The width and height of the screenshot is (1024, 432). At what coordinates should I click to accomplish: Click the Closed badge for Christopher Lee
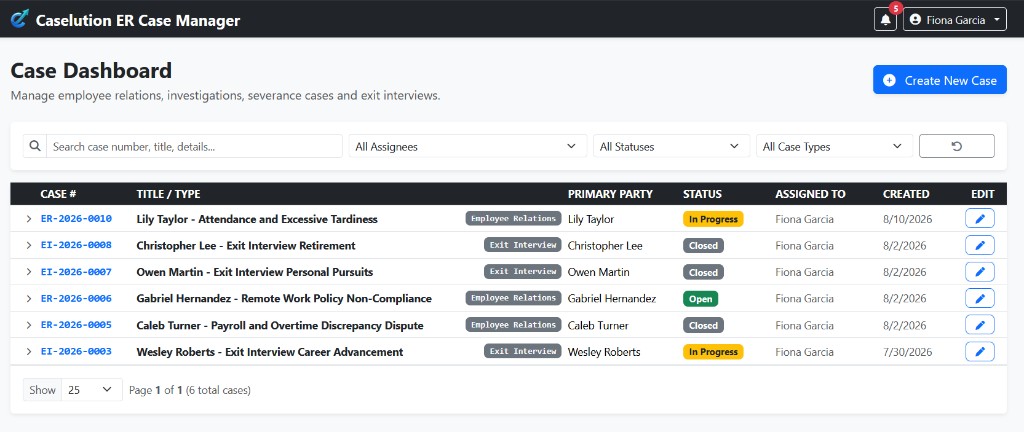[703, 246]
